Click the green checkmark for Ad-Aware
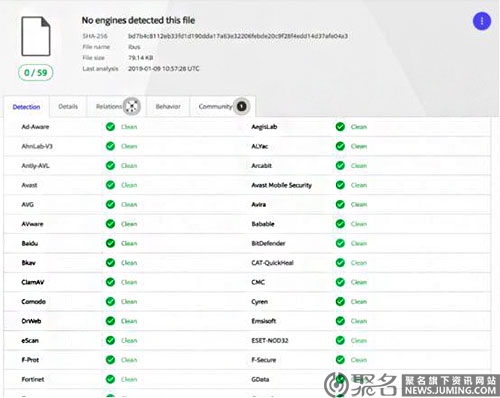 pos(110,127)
